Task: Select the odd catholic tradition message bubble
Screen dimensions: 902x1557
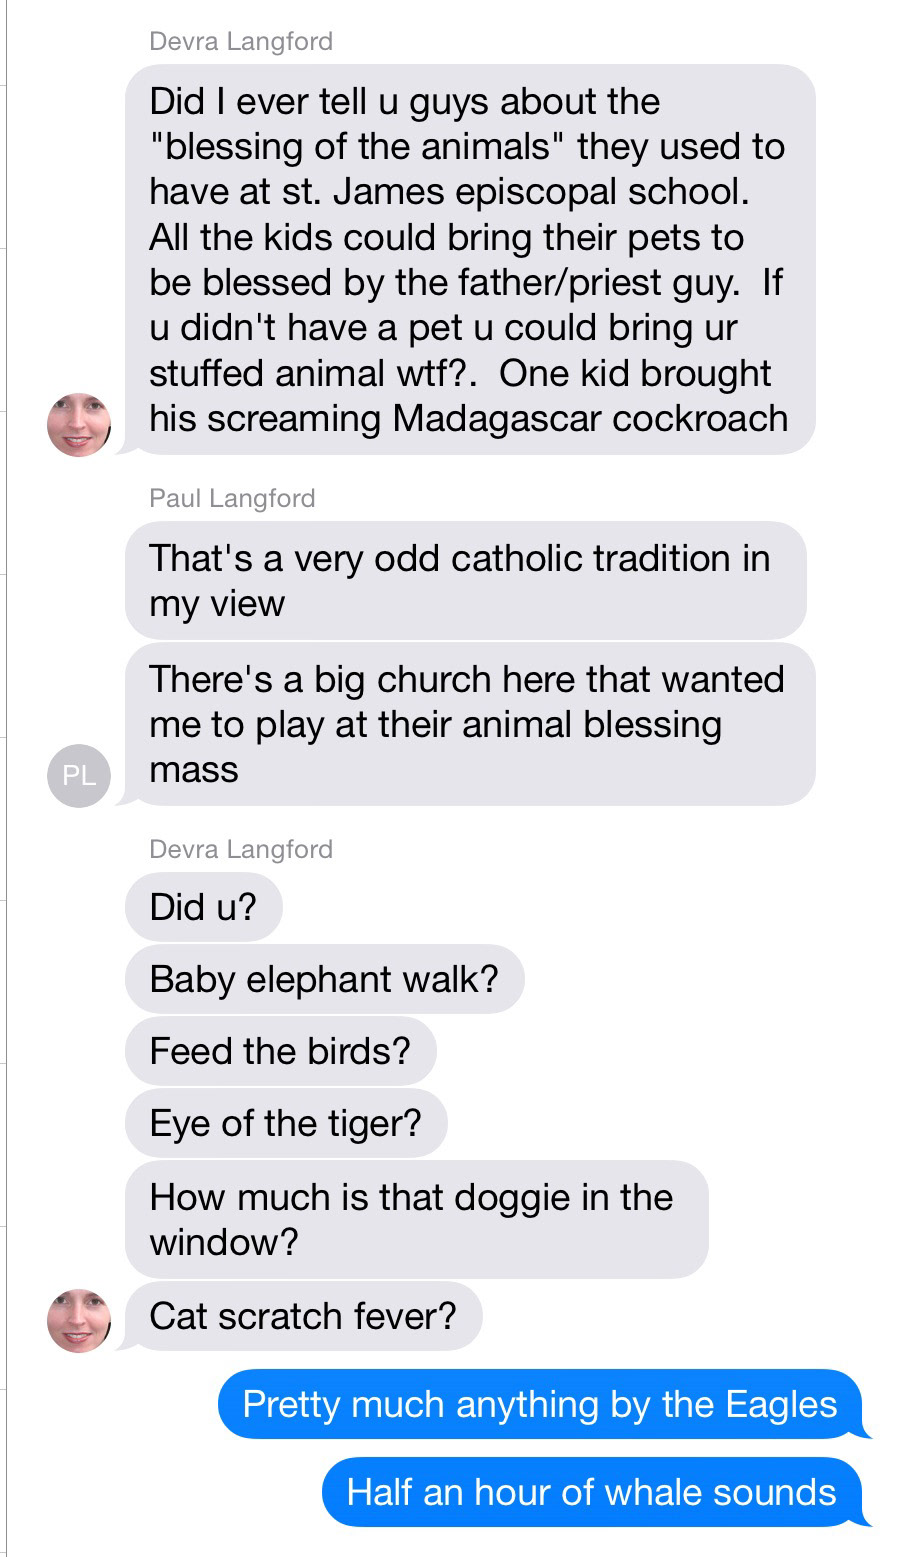Action: point(465,580)
